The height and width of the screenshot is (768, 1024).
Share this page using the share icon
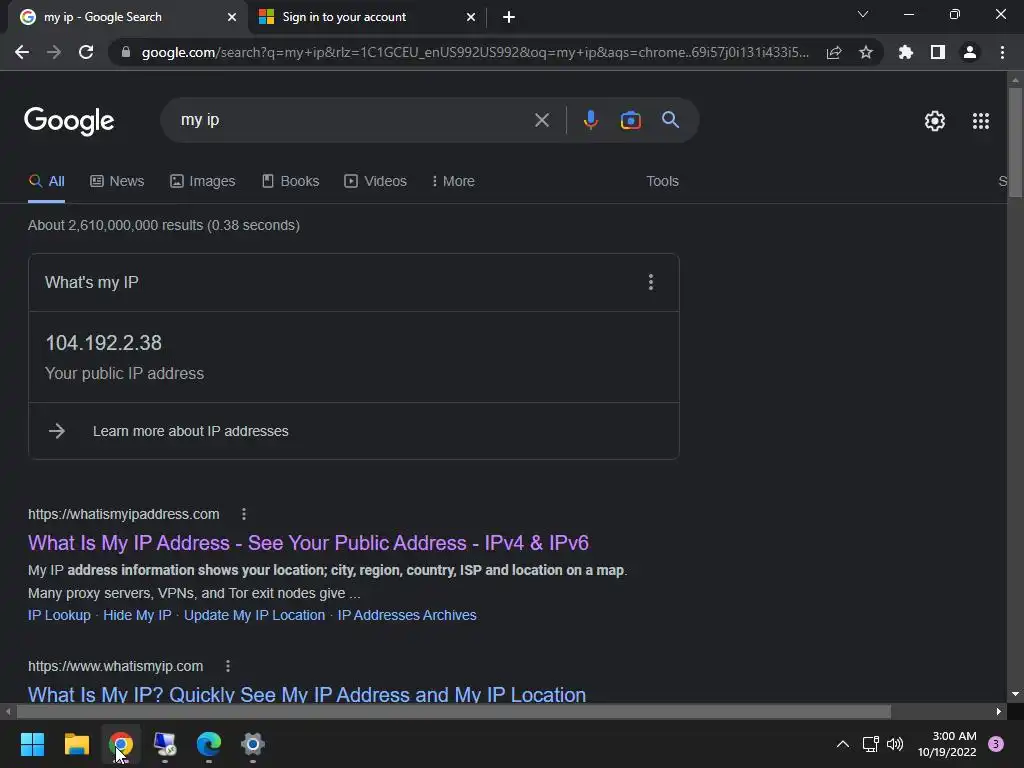pos(834,52)
